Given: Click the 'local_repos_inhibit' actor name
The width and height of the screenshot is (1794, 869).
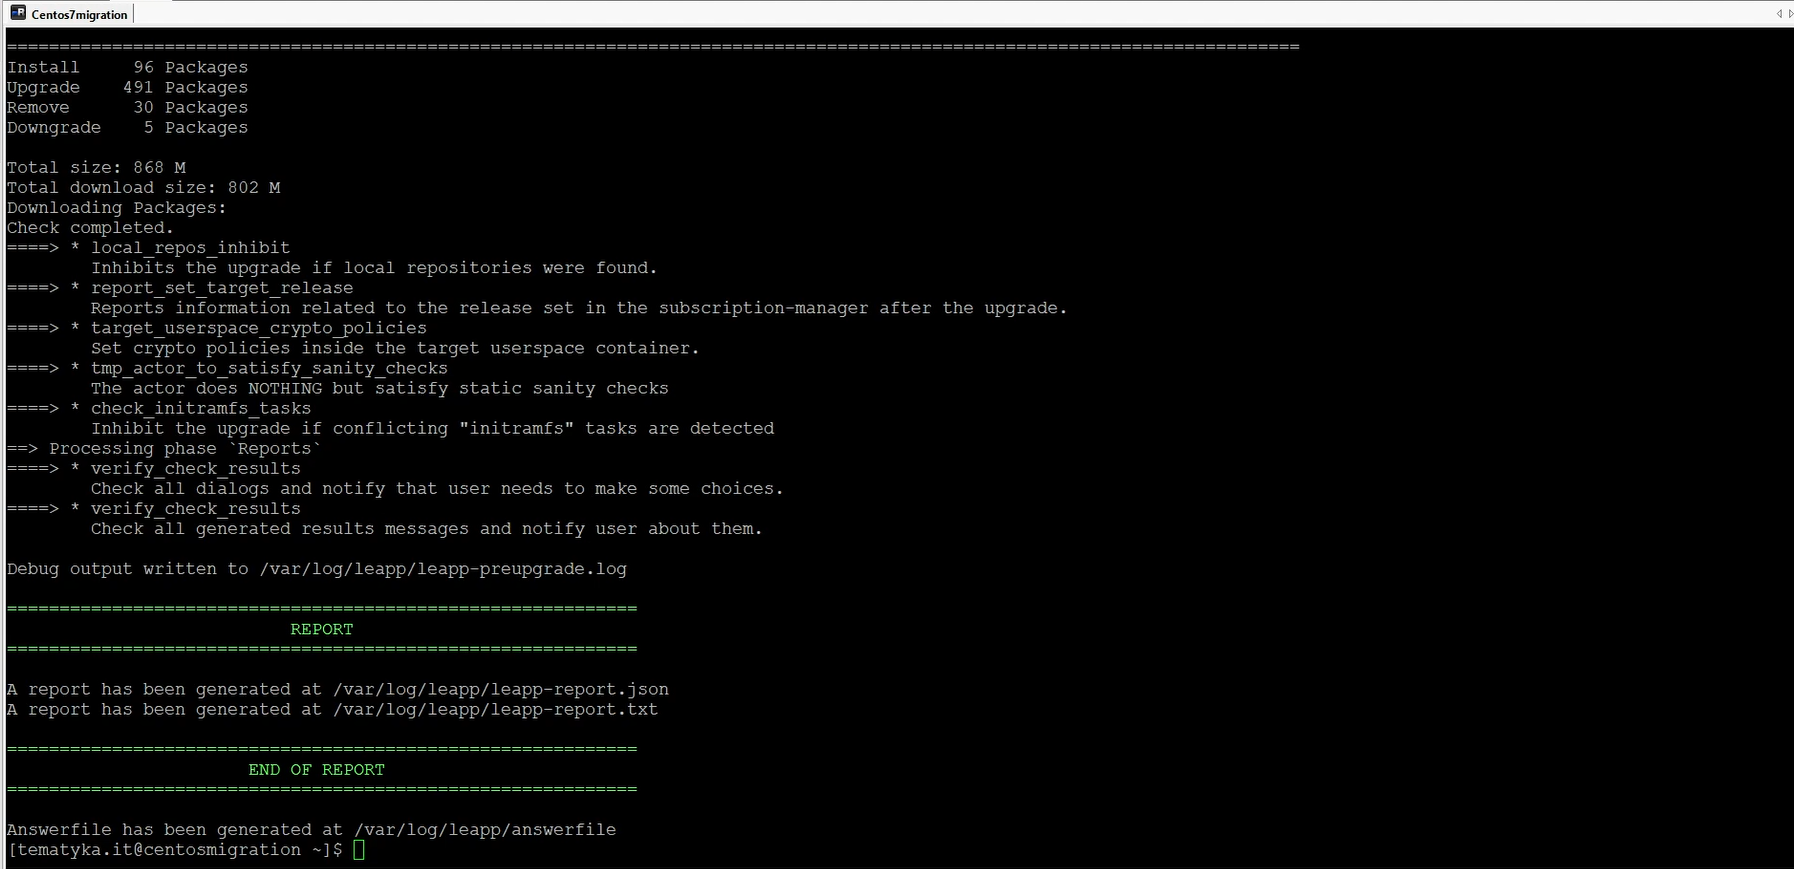Looking at the screenshot, I should click(190, 248).
